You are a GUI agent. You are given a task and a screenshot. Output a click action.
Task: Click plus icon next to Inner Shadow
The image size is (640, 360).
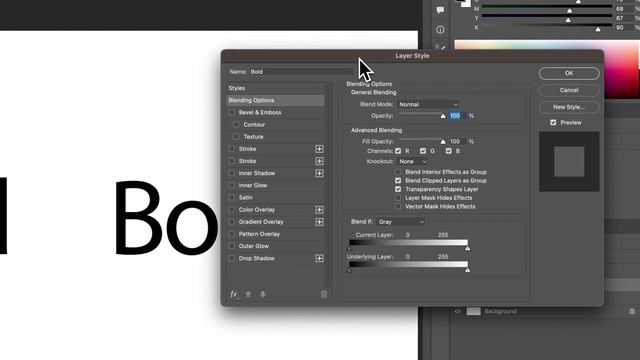319,173
